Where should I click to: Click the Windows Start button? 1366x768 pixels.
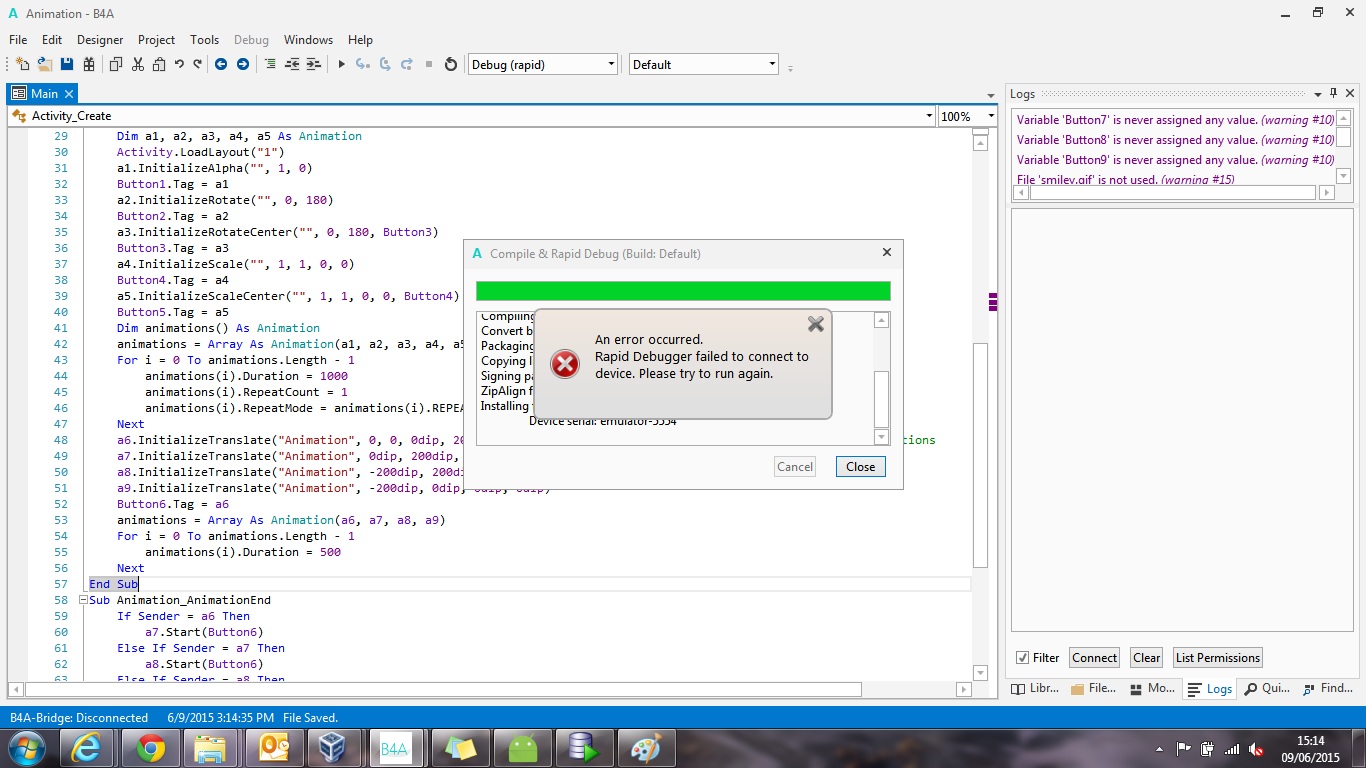tap(26, 748)
